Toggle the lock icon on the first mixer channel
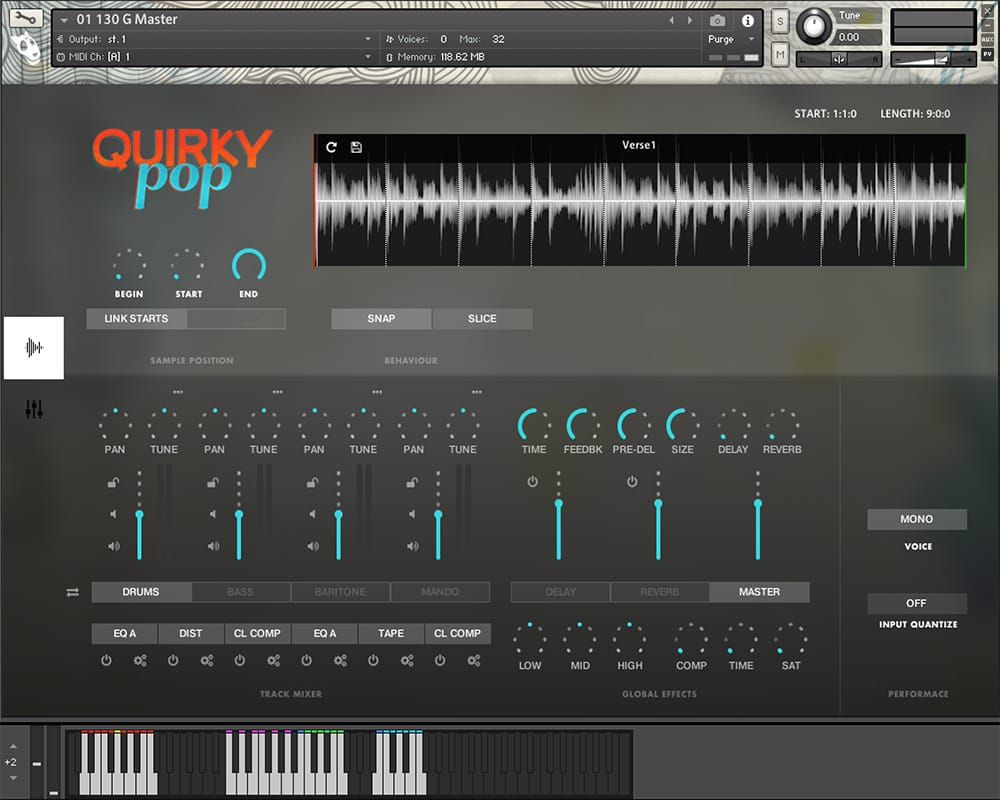 [114, 483]
